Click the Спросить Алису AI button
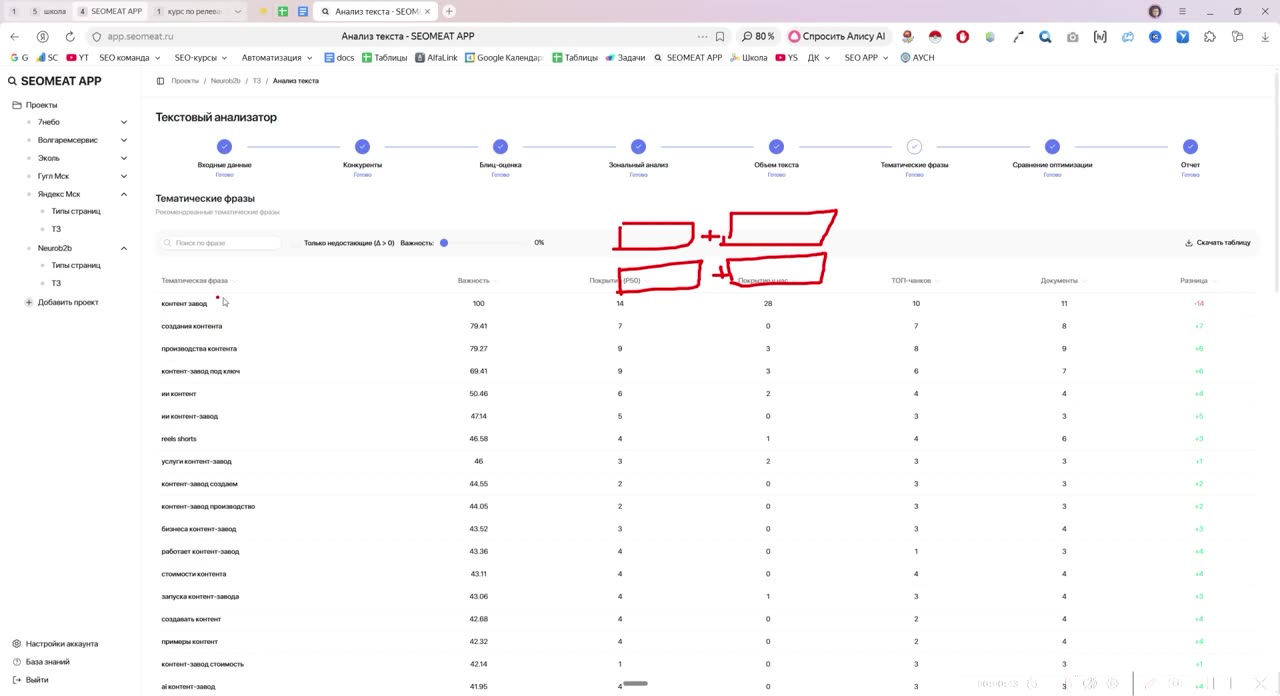This screenshot has width=1280, height=696. click(x=838, y=36)
